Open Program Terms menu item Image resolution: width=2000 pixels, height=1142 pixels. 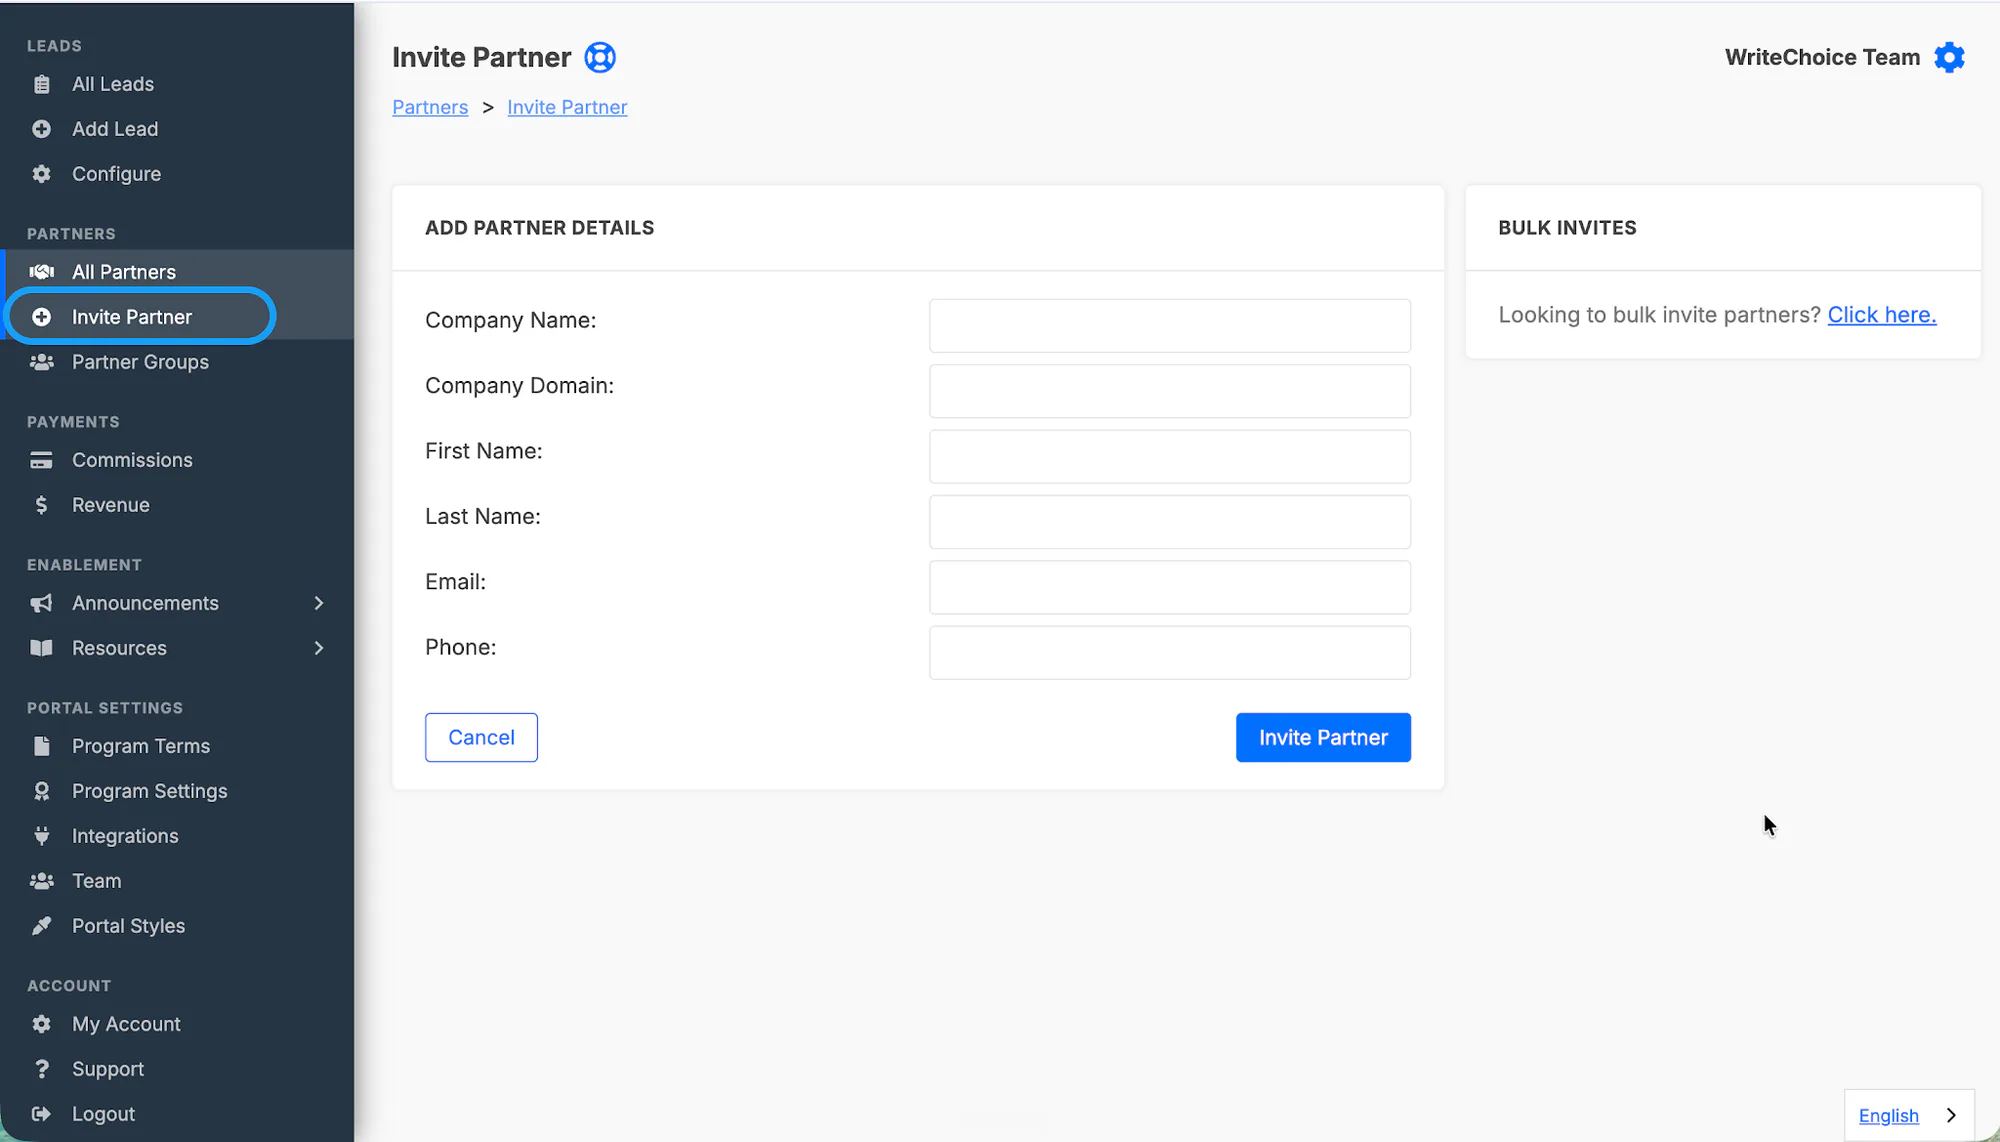141,746
